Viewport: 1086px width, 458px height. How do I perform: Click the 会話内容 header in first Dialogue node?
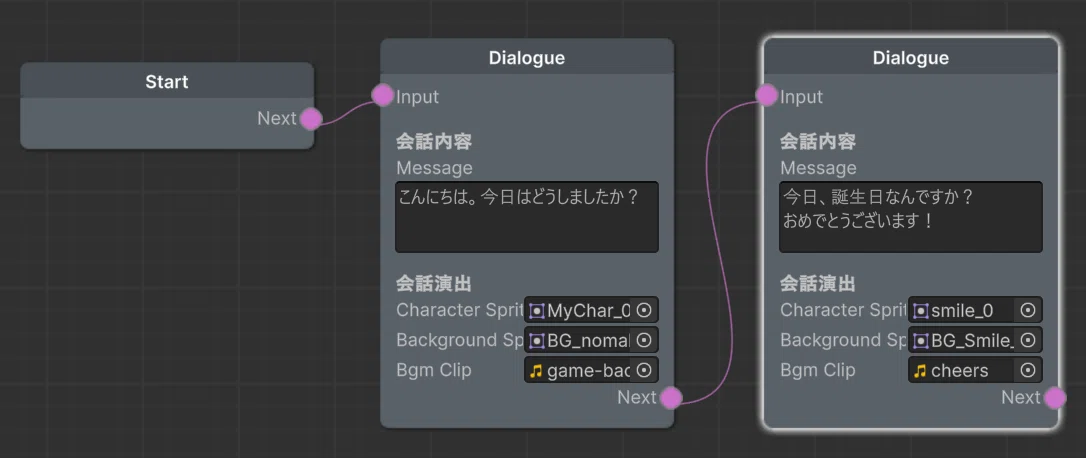[x=434, y=142]
